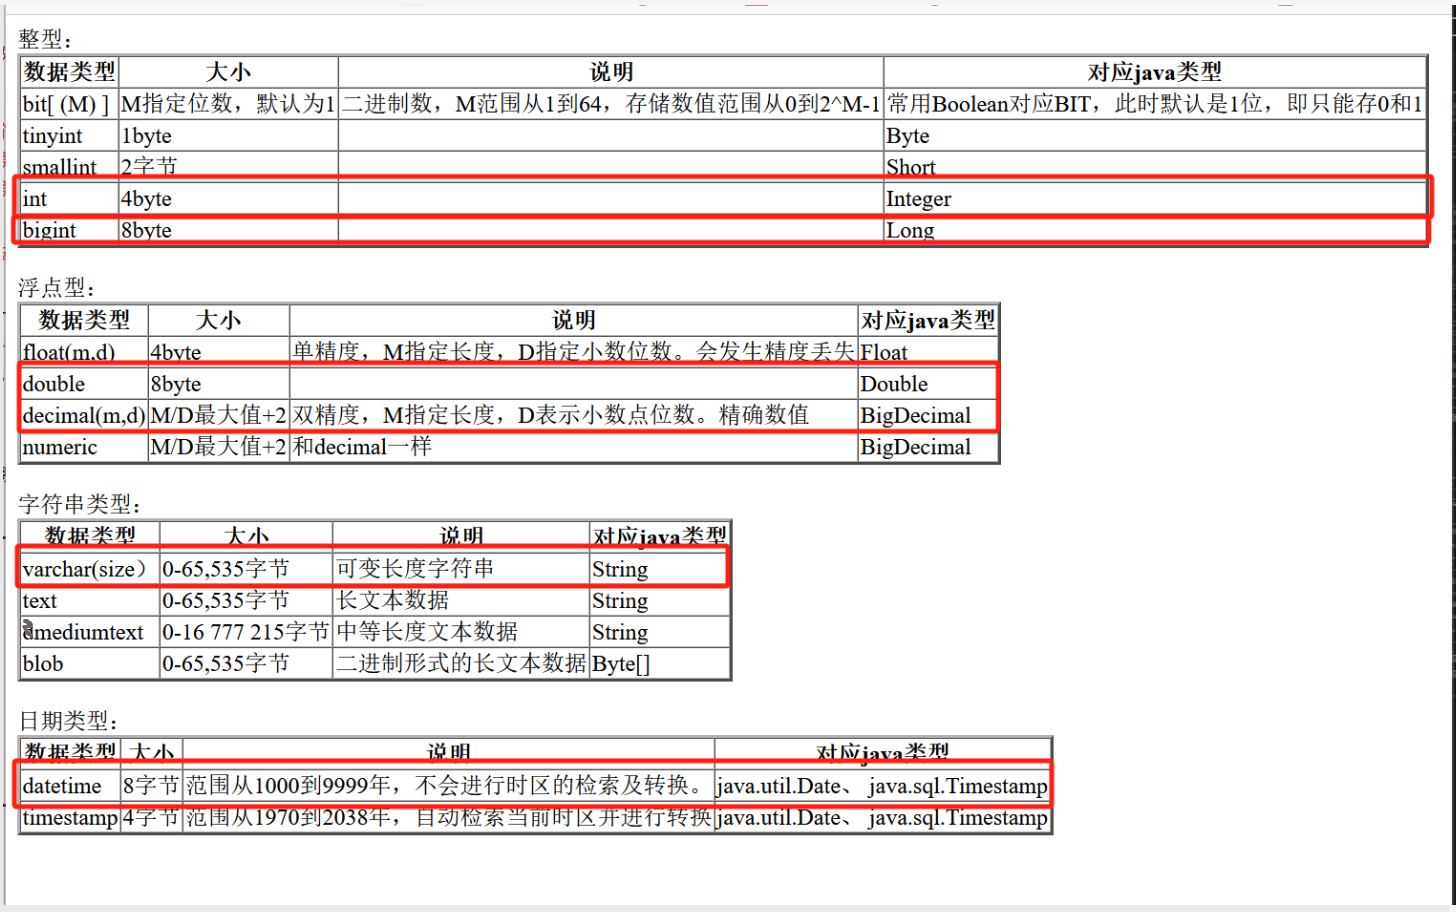Image resolution: width=1456 pixels, height=912 pixels.
Task: Click the 'Integer' java type cell
Action: click(x=1155, y=199)
